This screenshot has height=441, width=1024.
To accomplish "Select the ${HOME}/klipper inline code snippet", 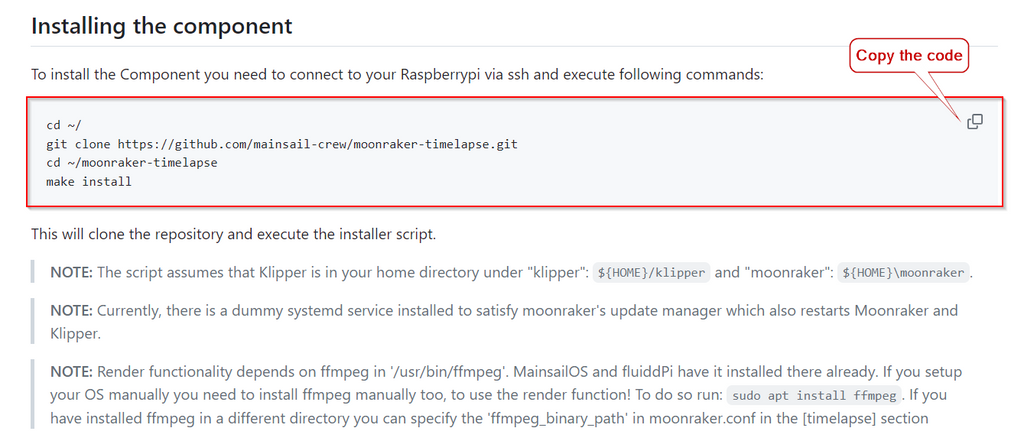I will coord(651,272).
